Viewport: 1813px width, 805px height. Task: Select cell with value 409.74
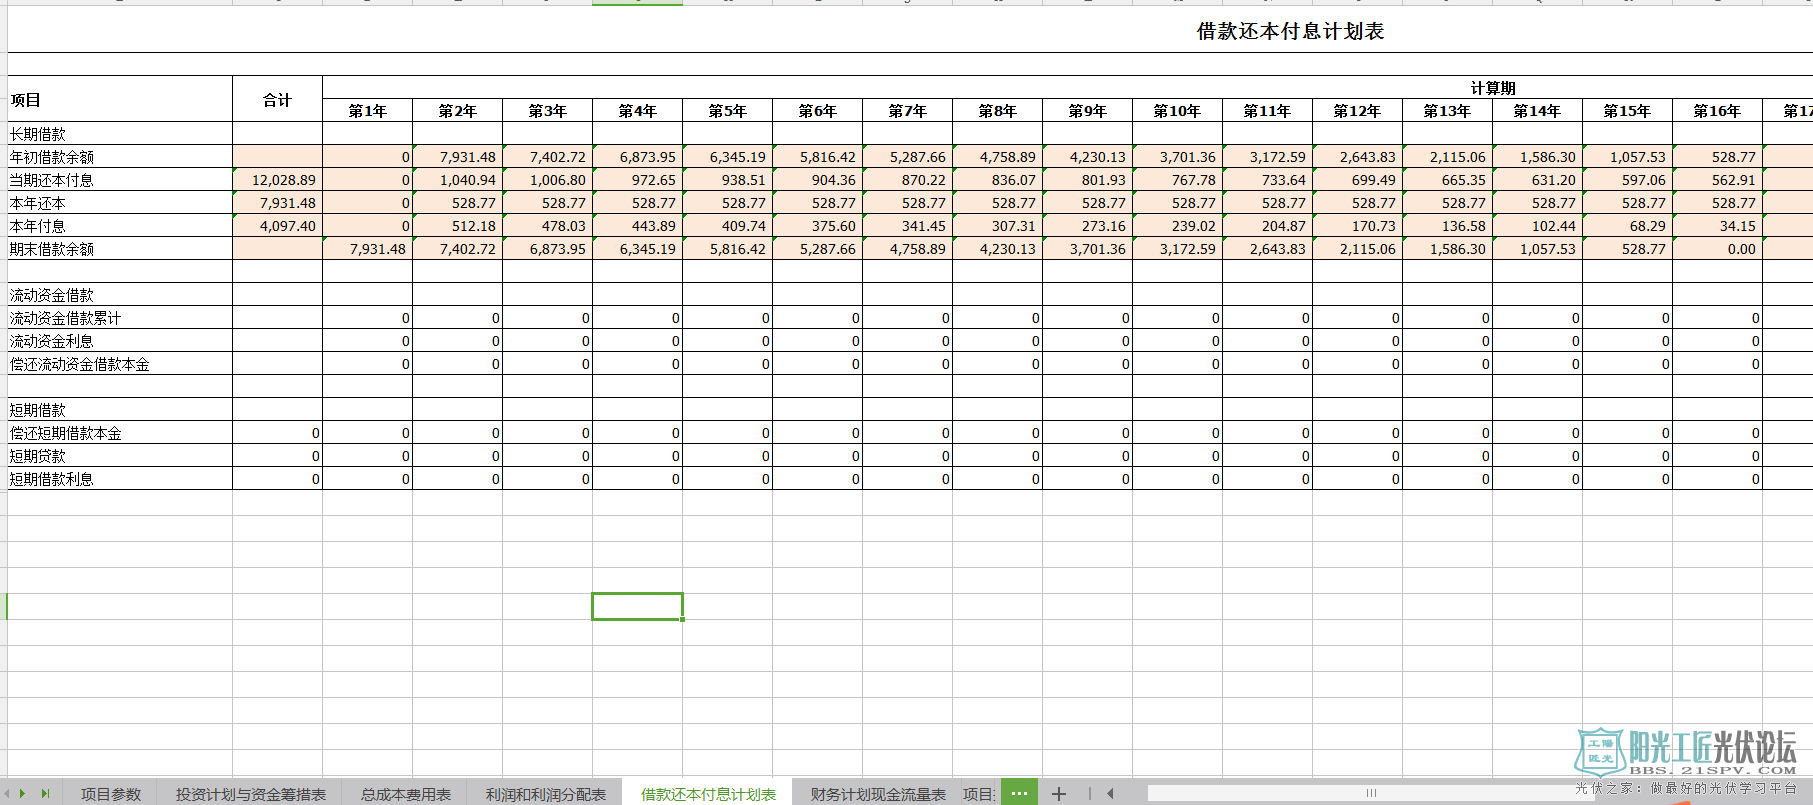(727, 226)
